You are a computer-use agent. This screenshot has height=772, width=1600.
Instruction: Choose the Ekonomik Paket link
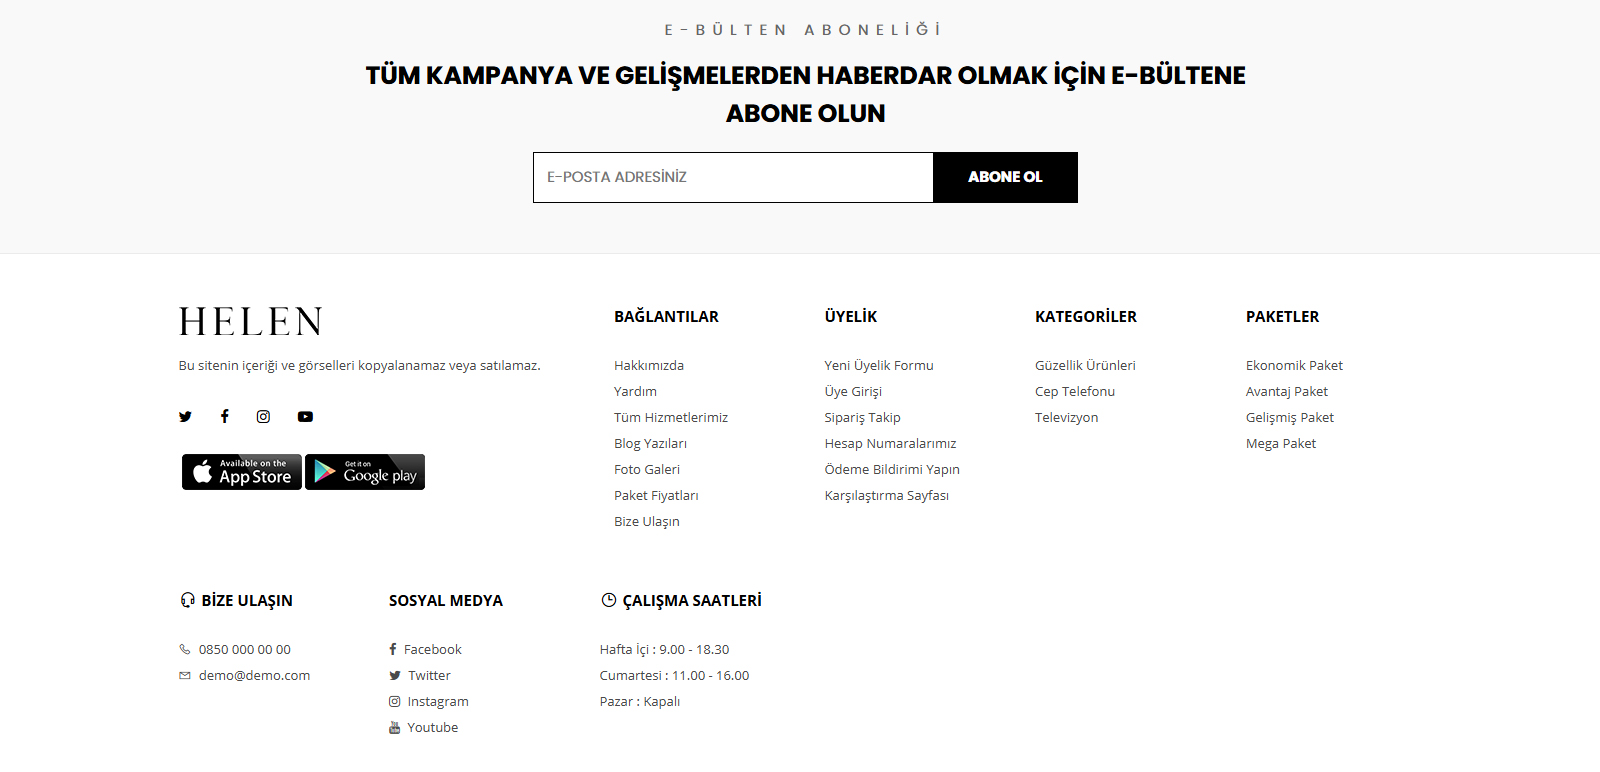[1294, 366]
